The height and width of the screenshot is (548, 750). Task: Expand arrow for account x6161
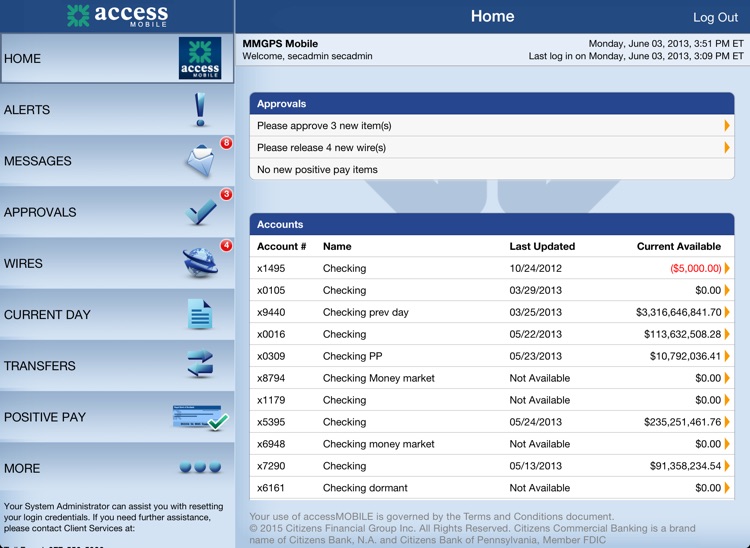coord(727,488)
